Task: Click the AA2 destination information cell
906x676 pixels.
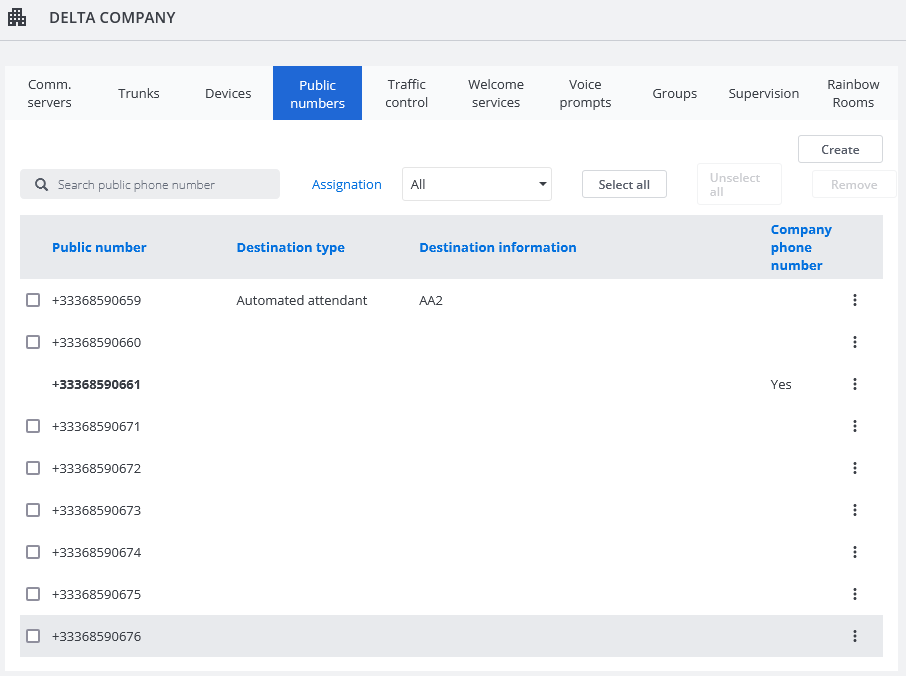Action: [x=431, y=300]
